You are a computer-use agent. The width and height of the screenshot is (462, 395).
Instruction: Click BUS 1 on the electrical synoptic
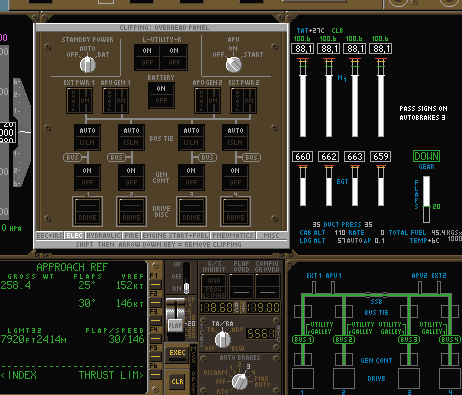[303, 340]
